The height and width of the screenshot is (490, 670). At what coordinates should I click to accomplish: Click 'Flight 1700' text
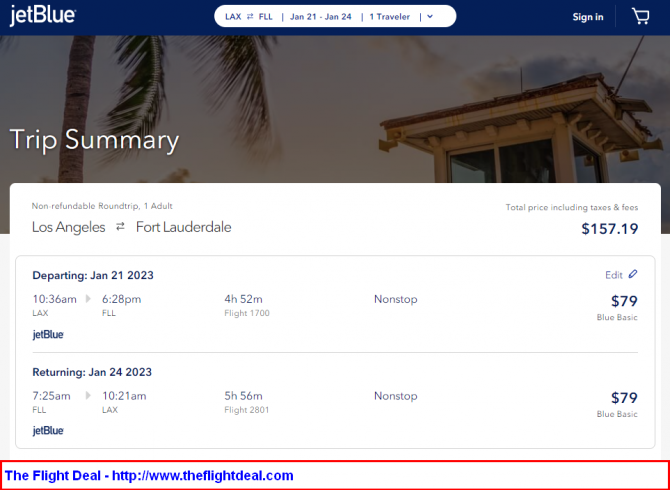click(247, 313)
